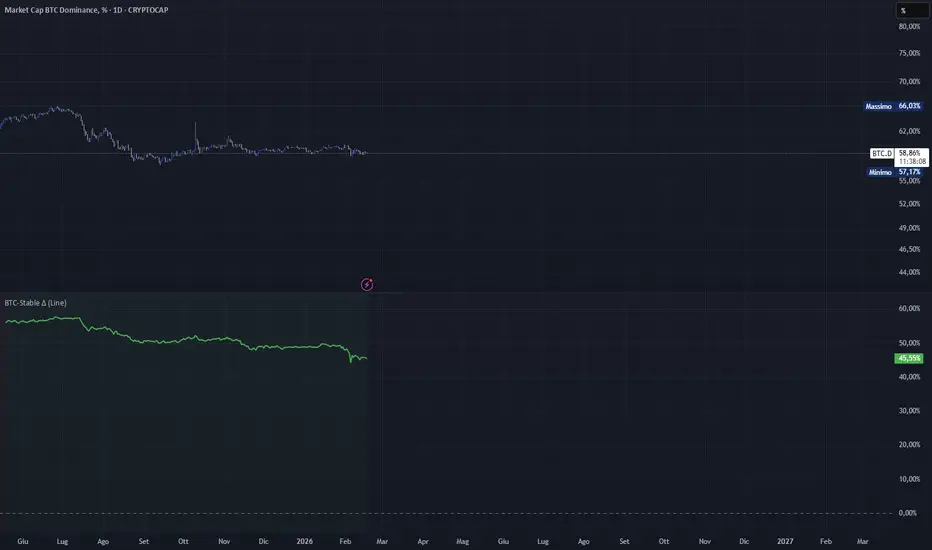Click the 70,00% label on price scale

[x=909, y=81]
